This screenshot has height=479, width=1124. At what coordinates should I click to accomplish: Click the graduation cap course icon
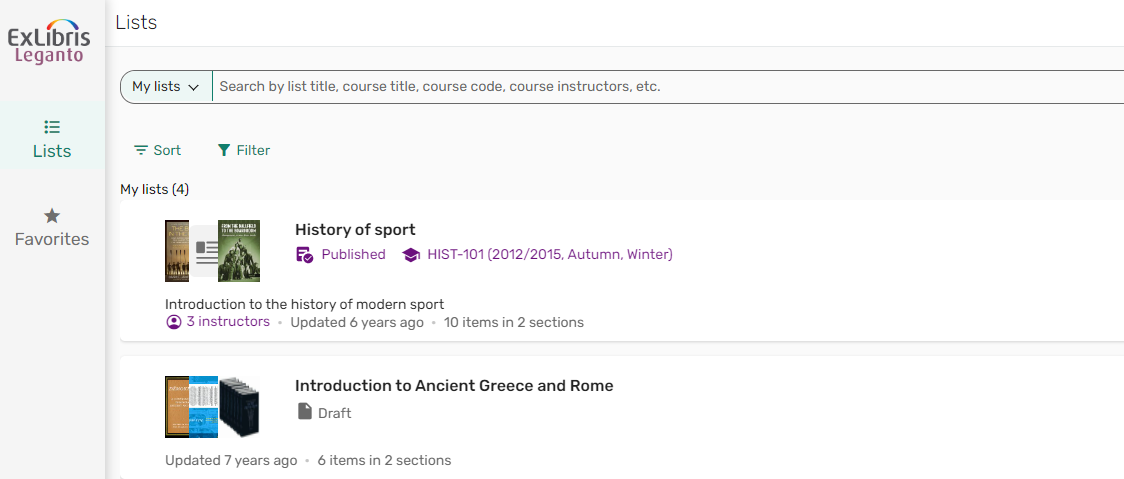click(411, 255)
